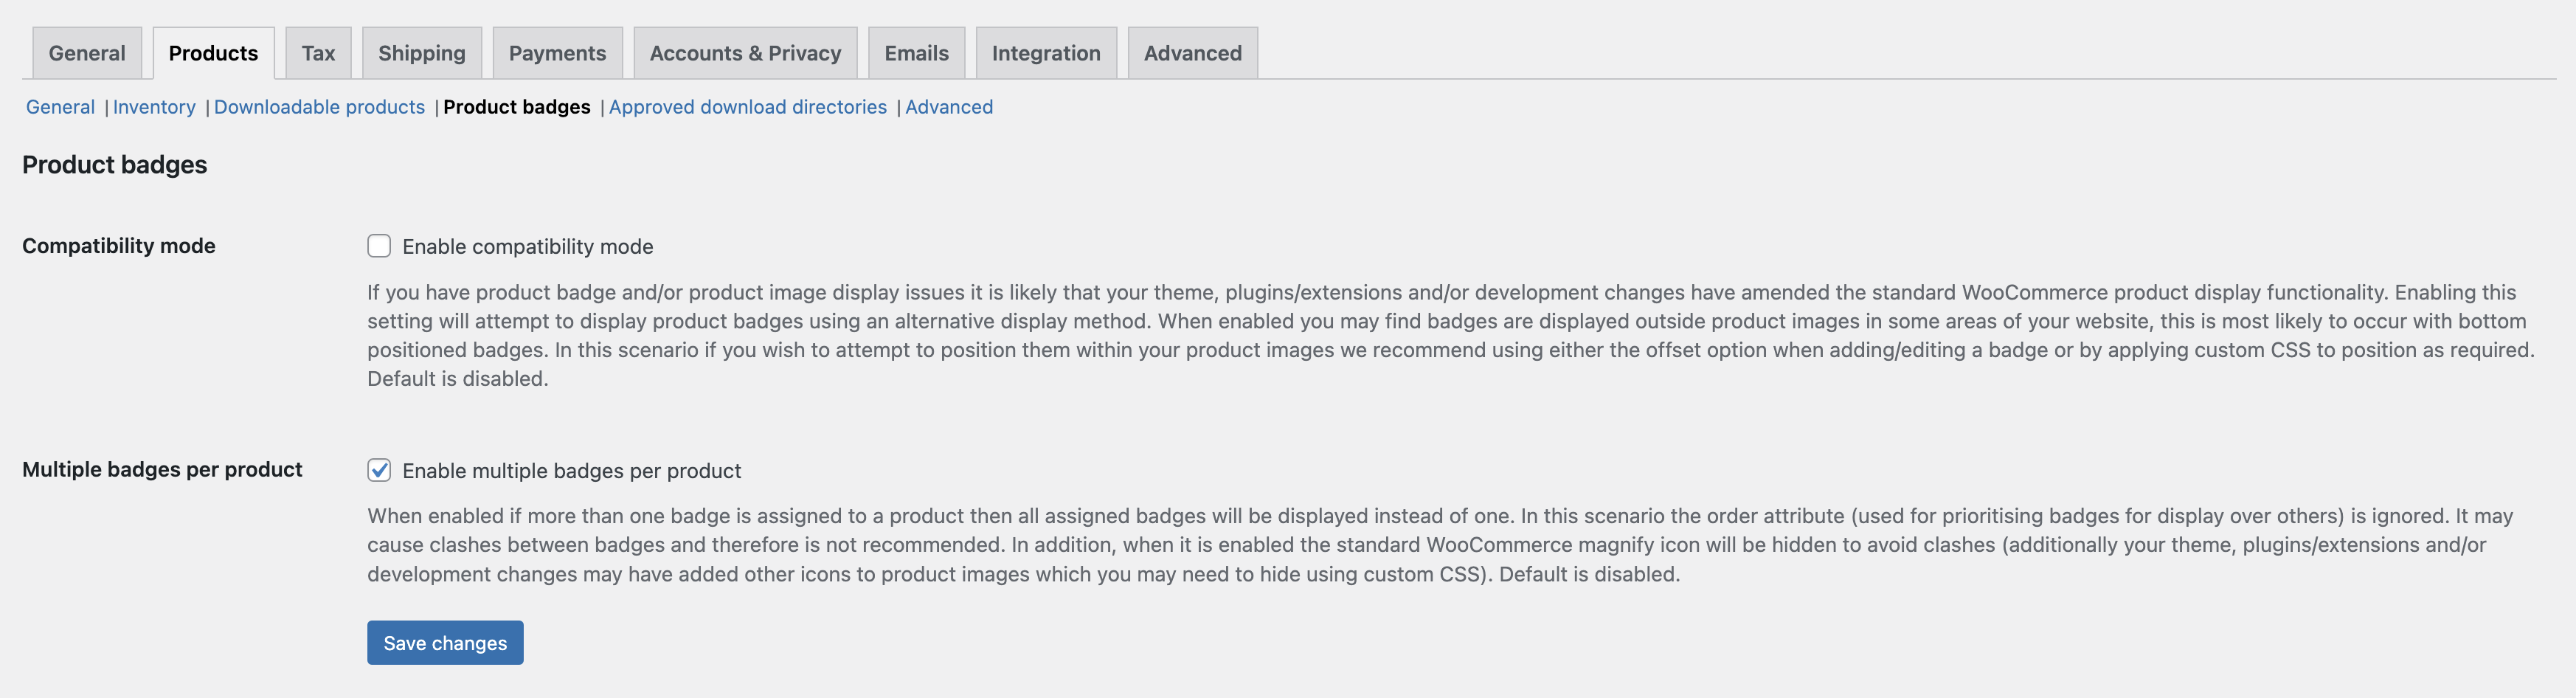Image resolution: width=2576 pixels, height=698 pixels.
Task: Open Accounts & Privacy tab
Action: point(745,53)
